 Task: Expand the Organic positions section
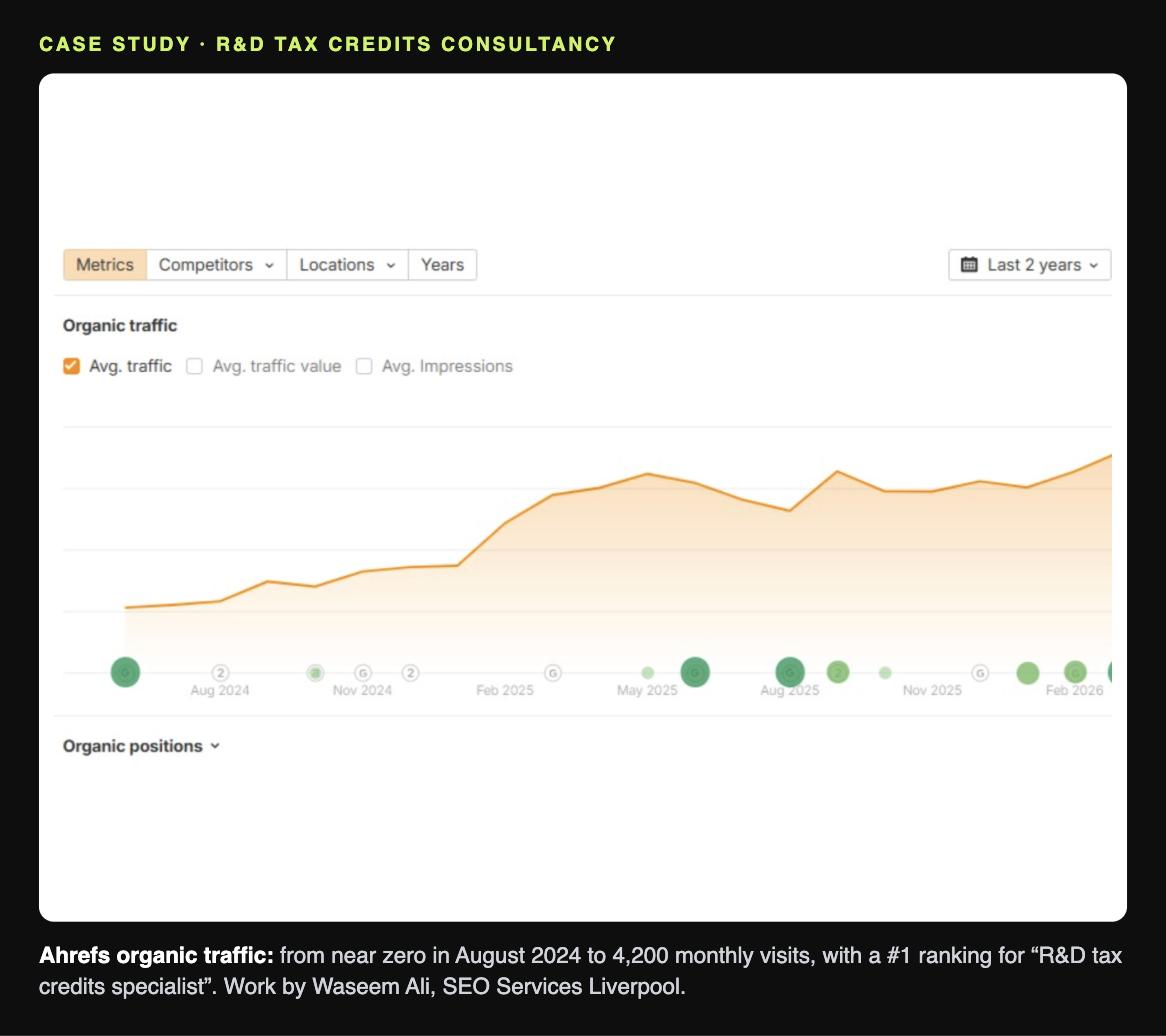[x=141, y=746]
